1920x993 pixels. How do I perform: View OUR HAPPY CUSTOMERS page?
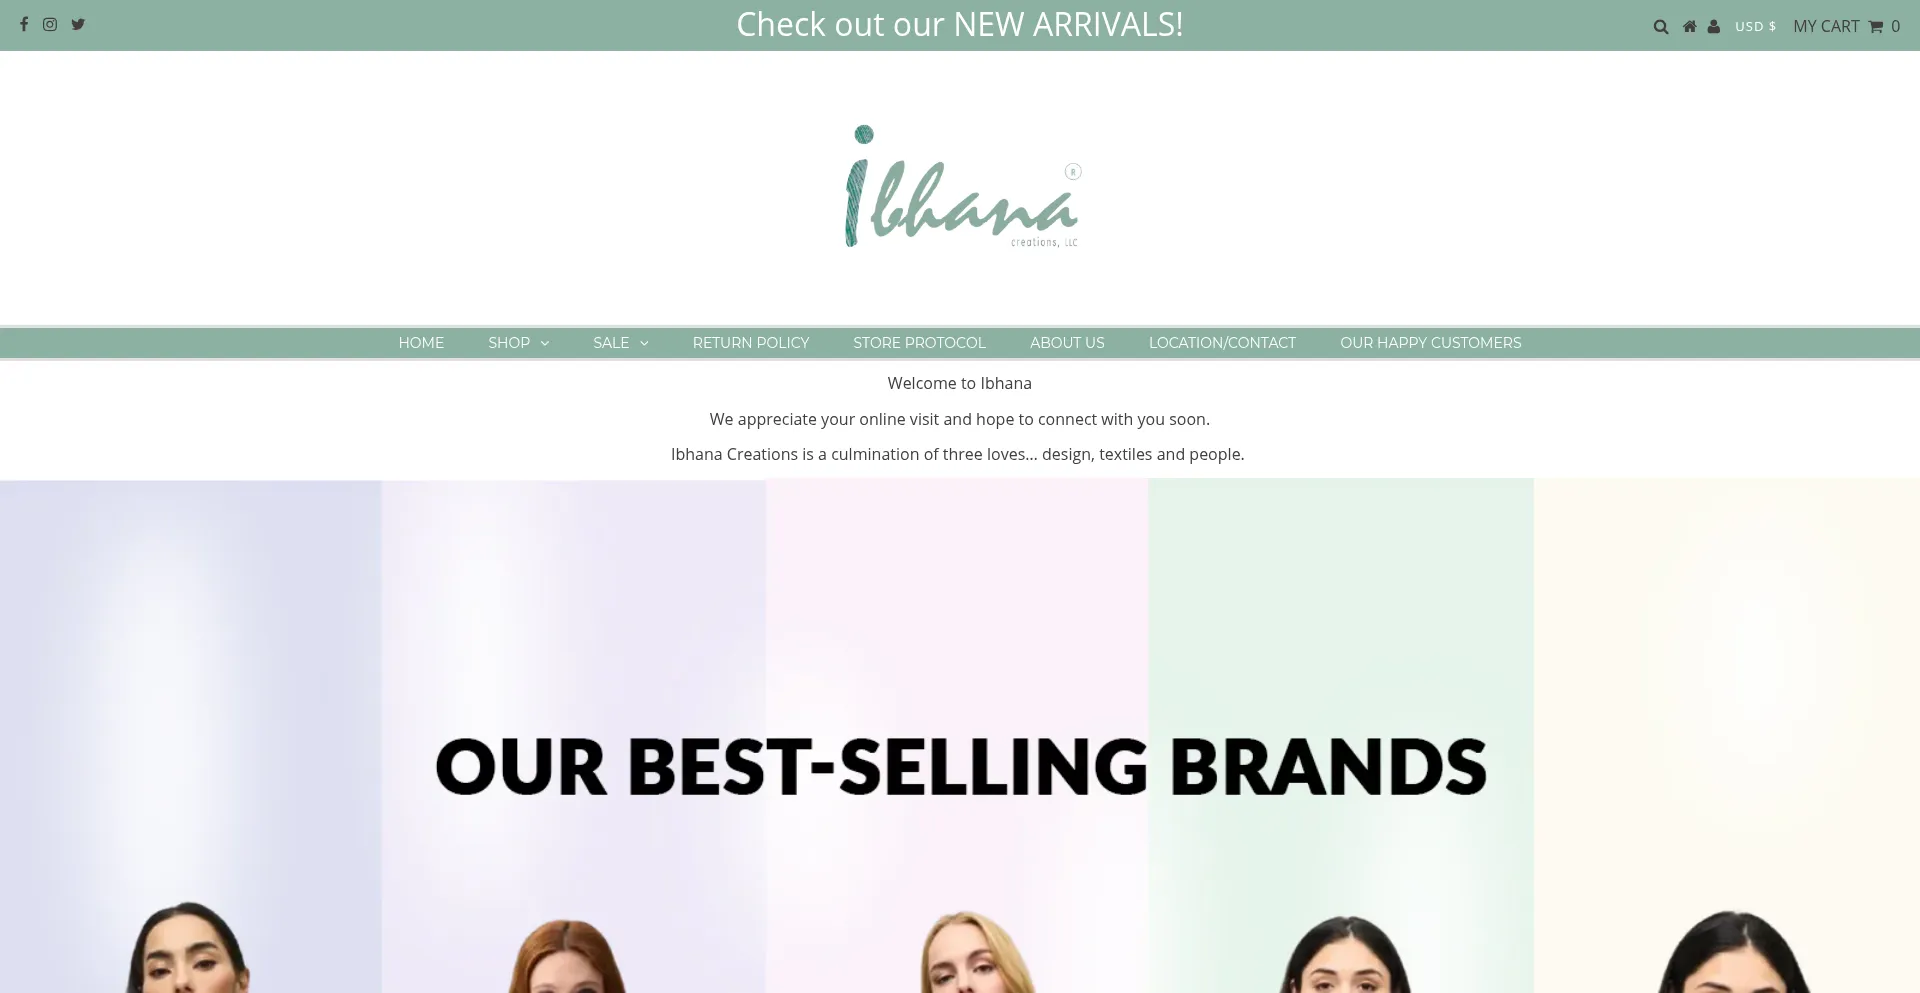coord(1431,343)
